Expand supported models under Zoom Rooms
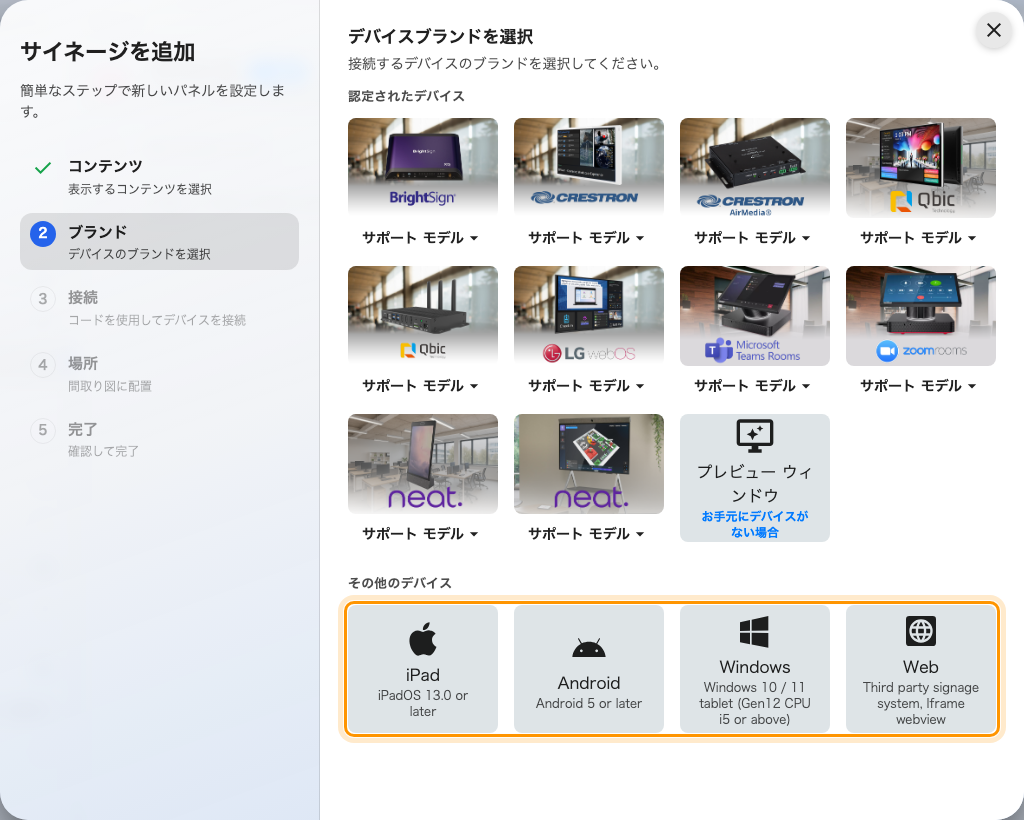 pyautogui.click(x=918, y=386)
